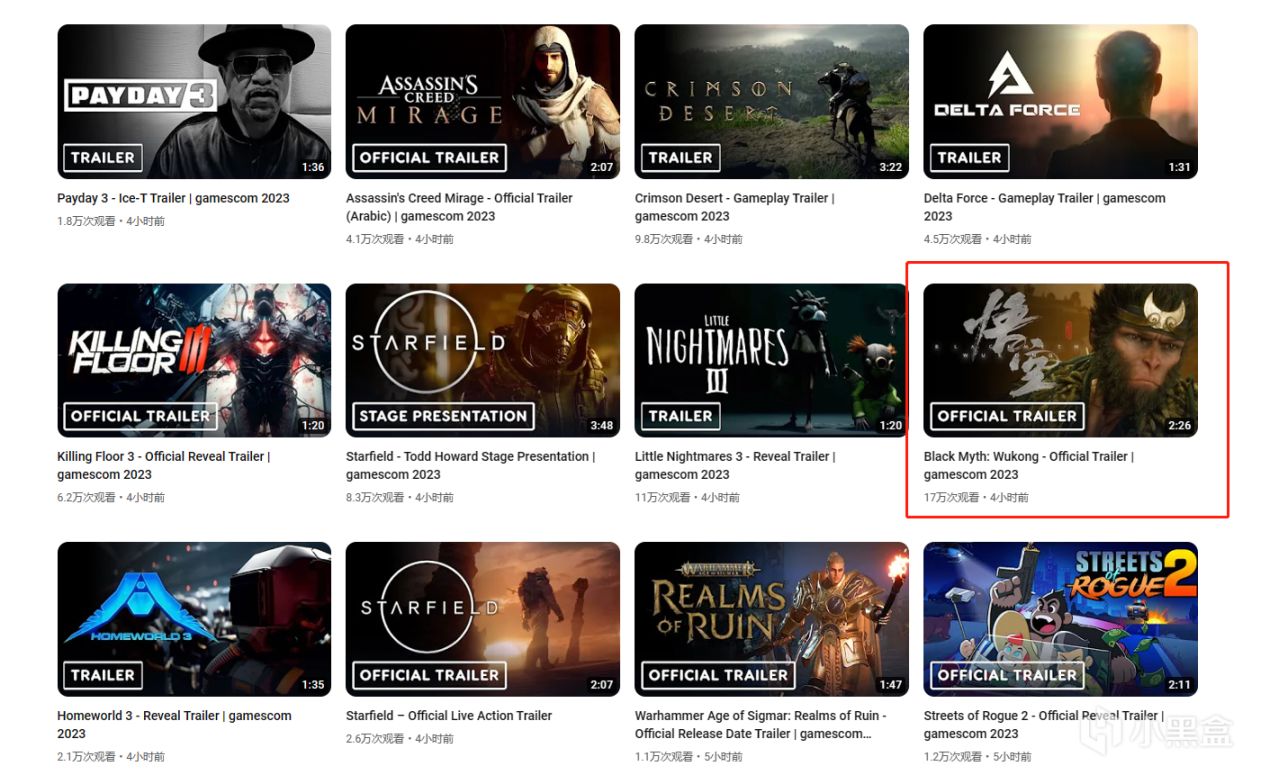Open the Starfield Live Action trailer thumbnail
This screenshot has width=1270, height=775.
click(x=483, y=619)
